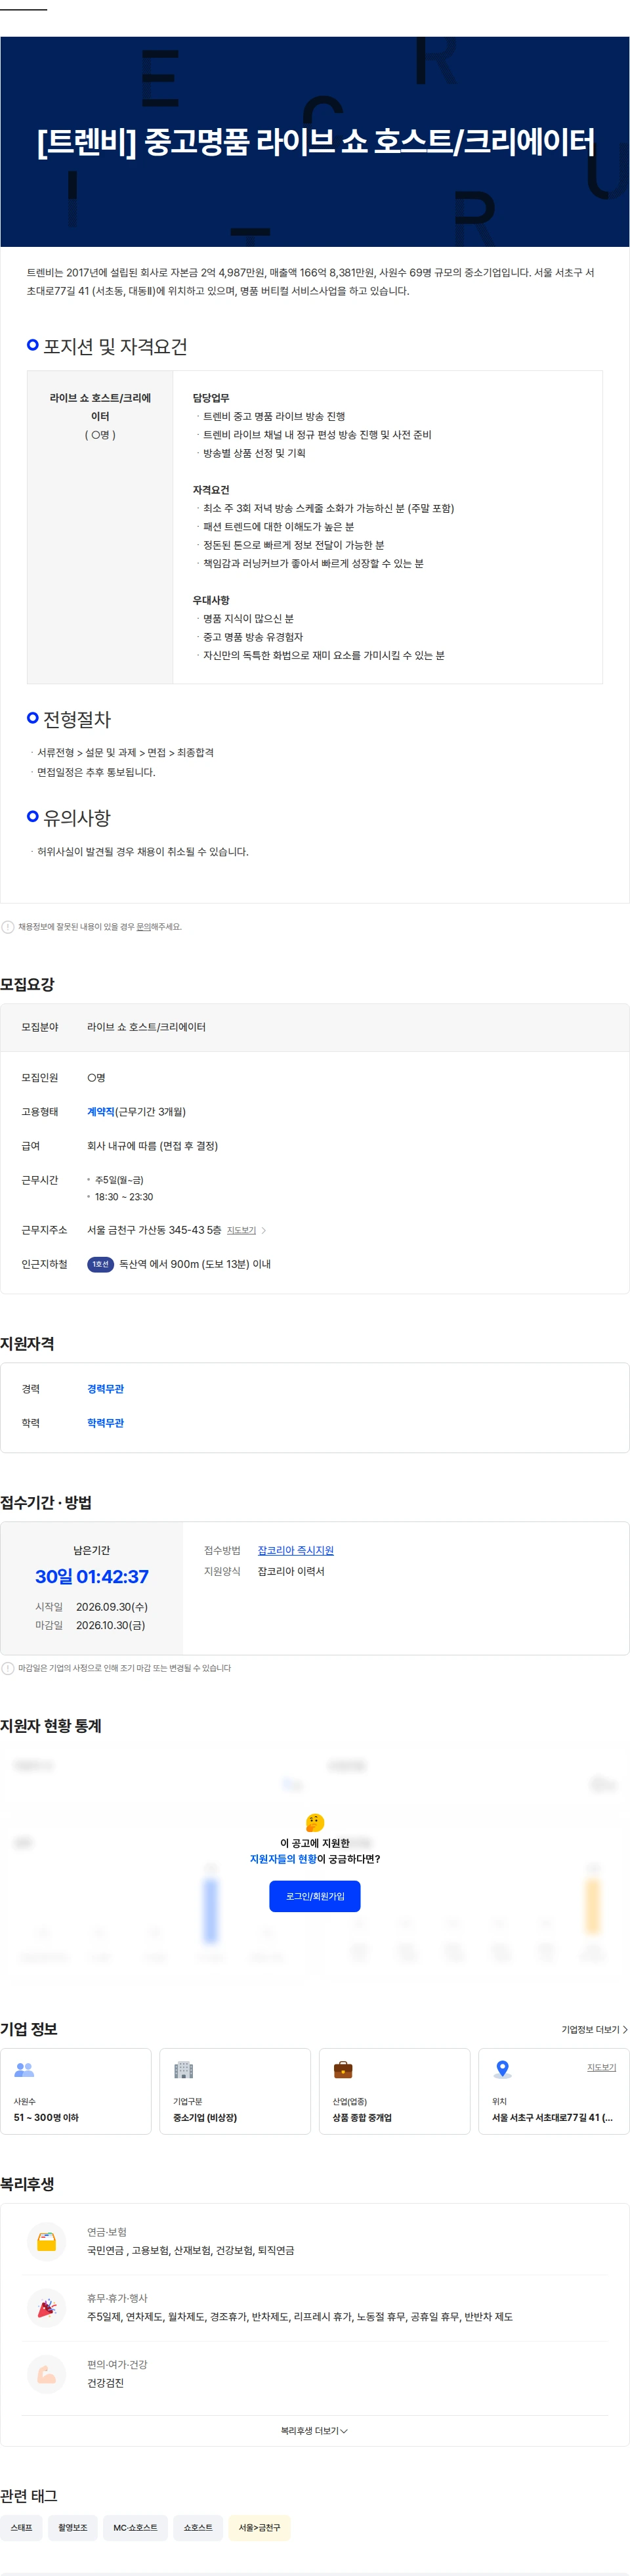This screenshot has width=630, height=2576.
Task: Click the 서울 서초구 서초대로77길 41 location text
Action: click(552, 2117)
